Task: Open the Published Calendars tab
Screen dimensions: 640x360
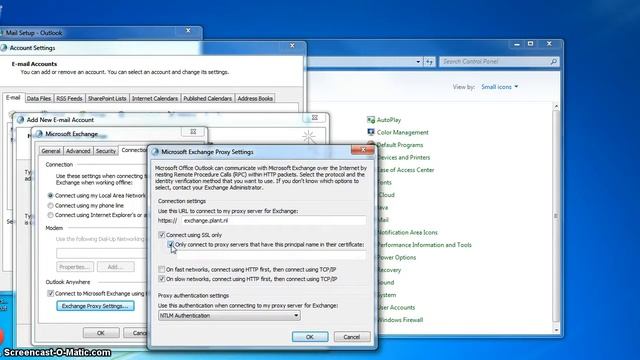Action: point(207,98)
